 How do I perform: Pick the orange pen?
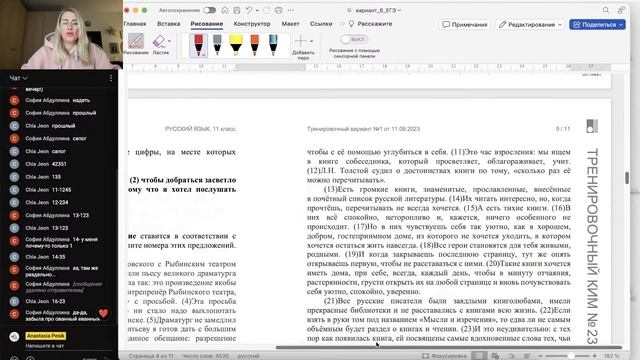point(255,45)
